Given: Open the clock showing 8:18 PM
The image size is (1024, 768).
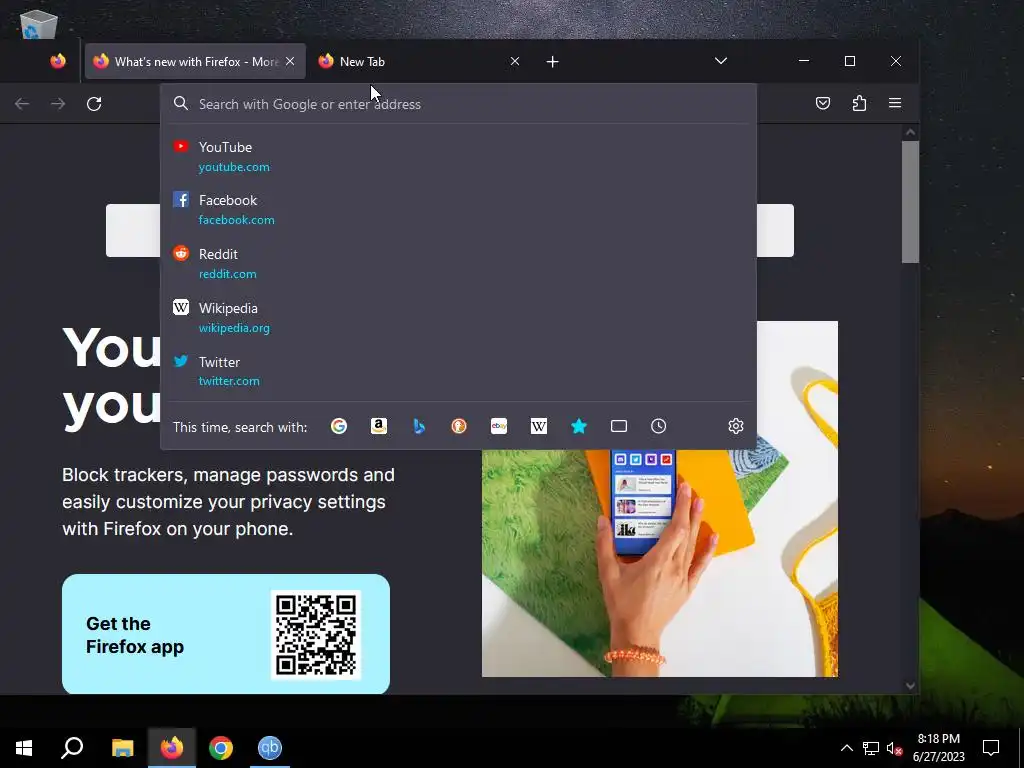Looking at the screenshot, I should [x=938, y=748].
